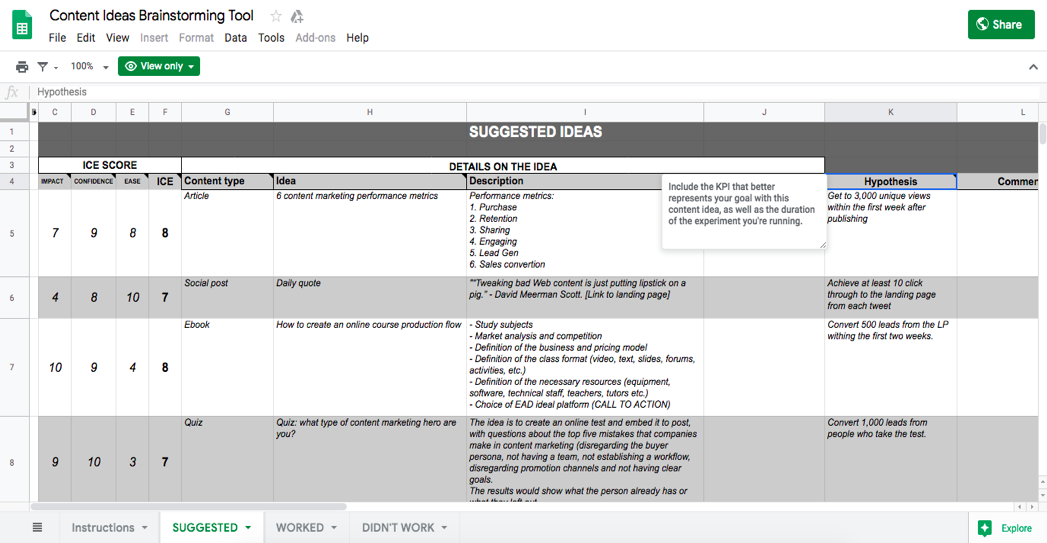This screenshot has width=1047, height=543.
Task: Open the WORKED tab dropdown arrow
Action: pyautogui.click(x=334, y=528)
